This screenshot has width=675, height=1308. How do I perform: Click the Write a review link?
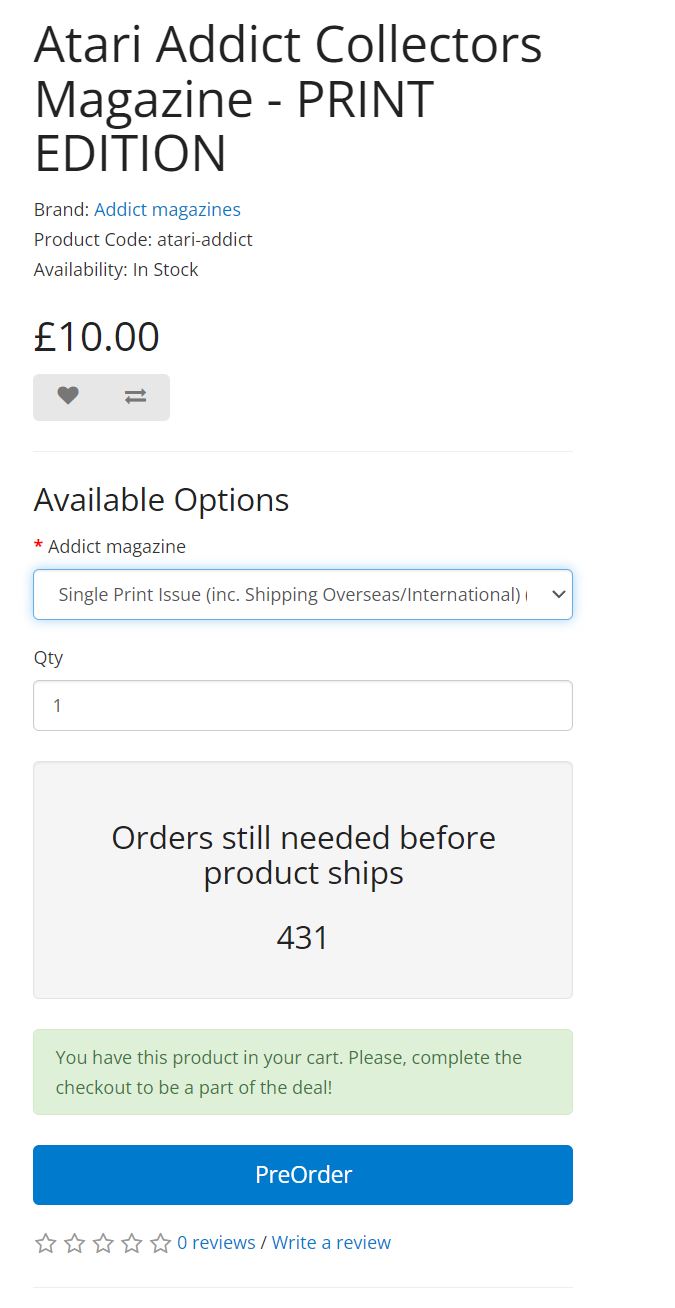pyautogui.click(x=331, y=1243)
